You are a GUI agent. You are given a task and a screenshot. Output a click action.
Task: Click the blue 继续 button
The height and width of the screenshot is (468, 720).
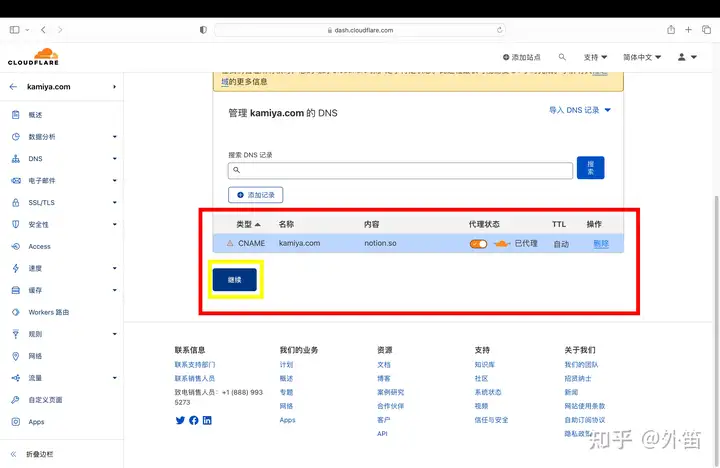[x=234, y=280]
